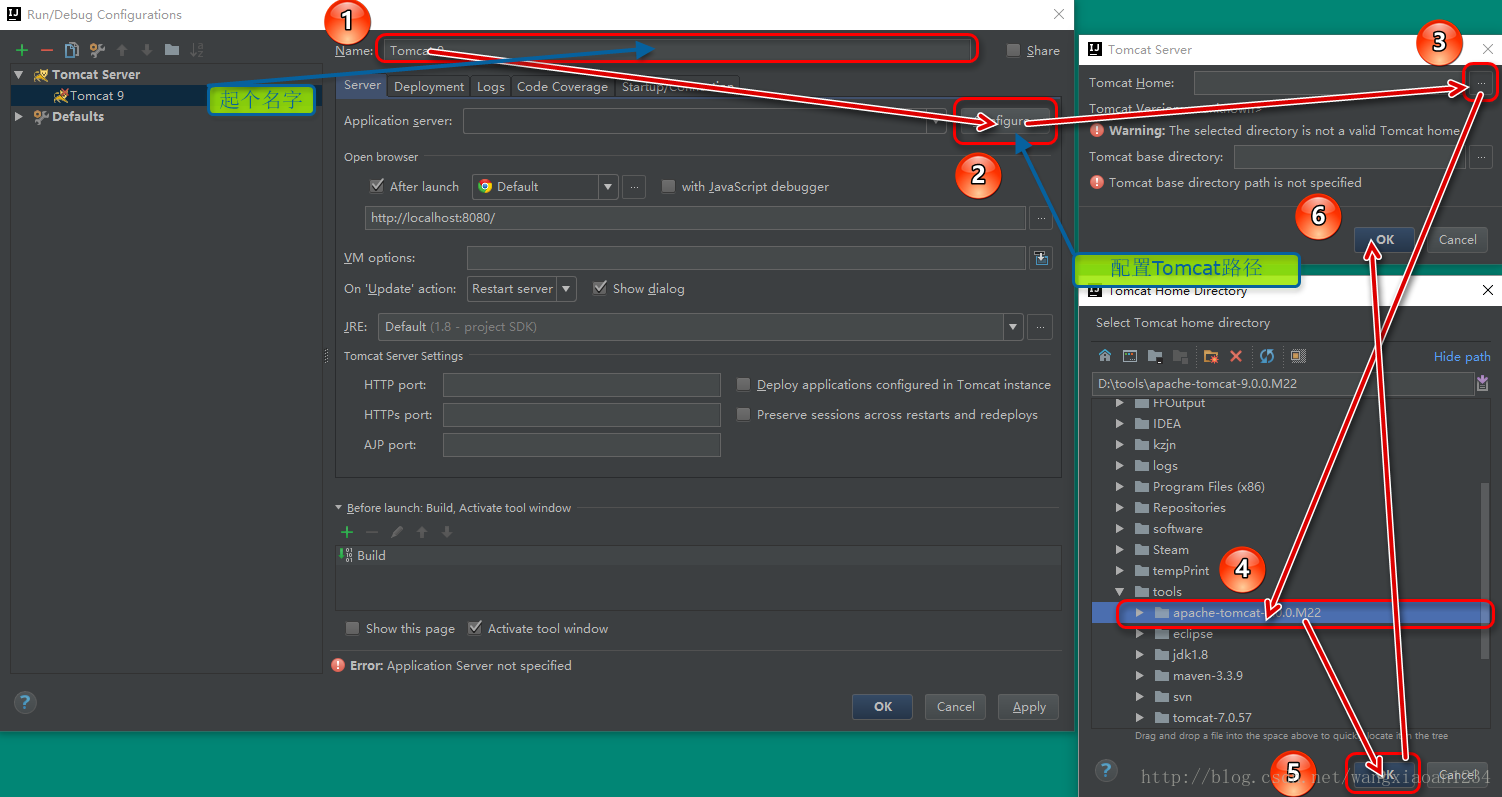
Task: Click browse ellipsis beside the JRE dropdown
Action: pyautogui.click(x=1041, y=327)
